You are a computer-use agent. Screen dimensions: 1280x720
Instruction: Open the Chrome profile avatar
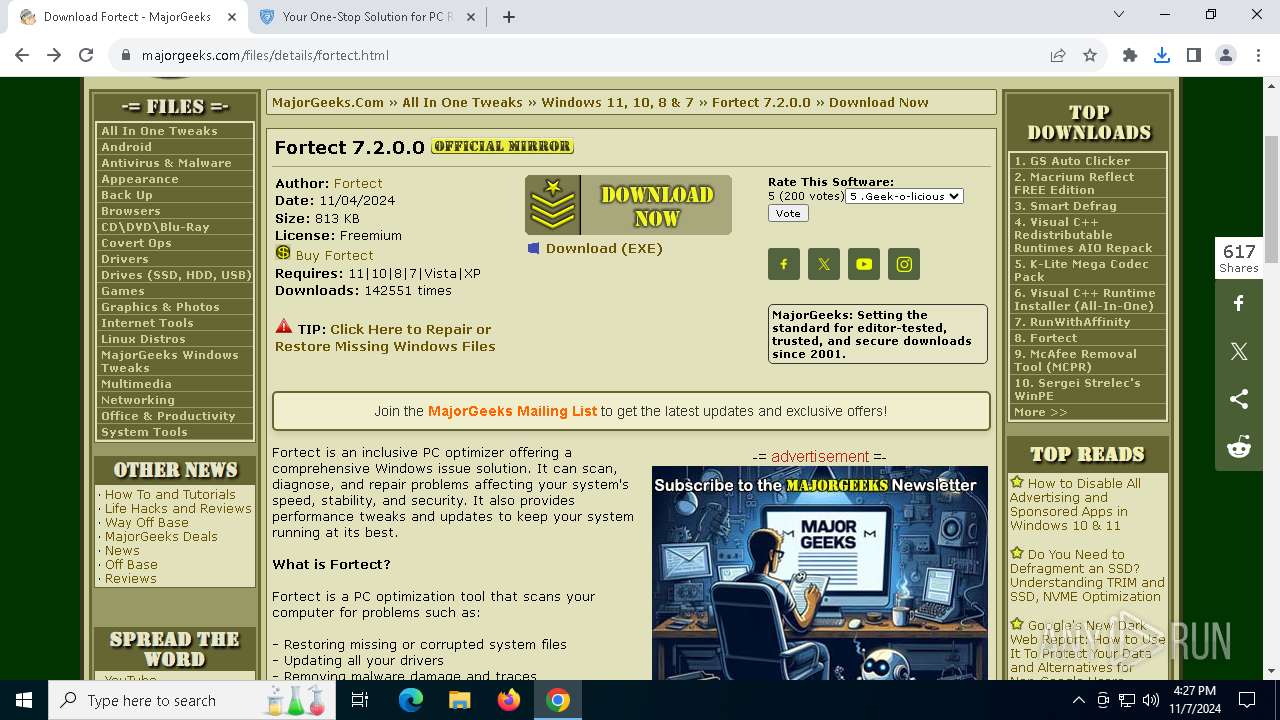1226,55
